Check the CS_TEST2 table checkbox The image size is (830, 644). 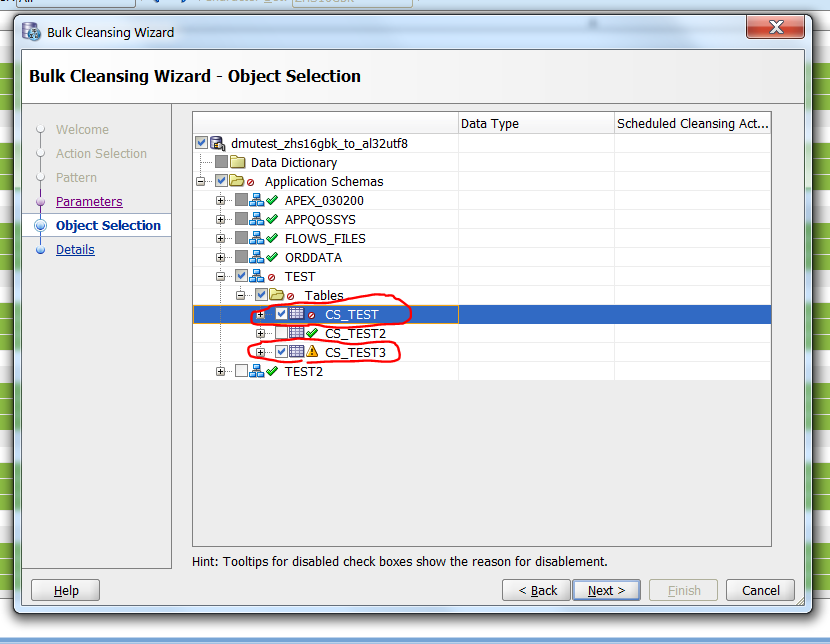point(281,333)
